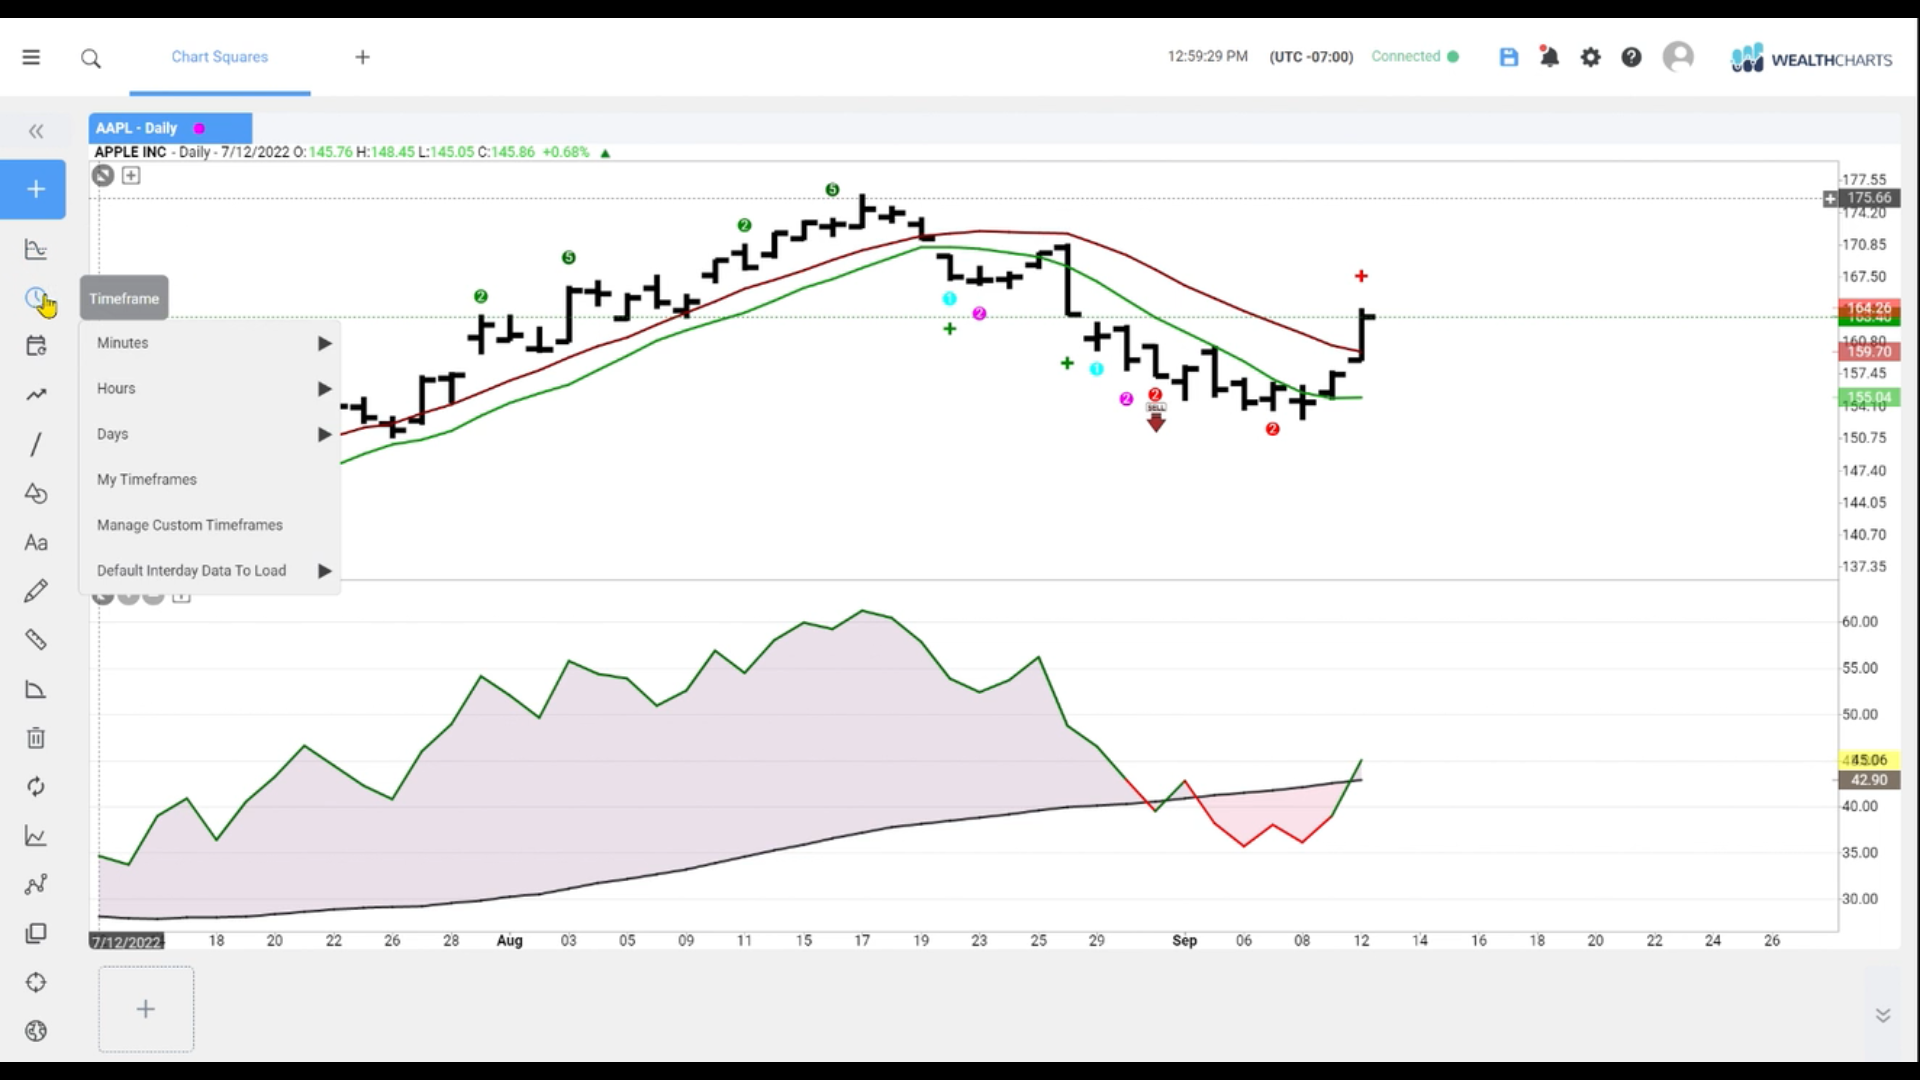1920x1080 pixels.
Task: Select the Aa text tool
Action: (x=36, y=542)
